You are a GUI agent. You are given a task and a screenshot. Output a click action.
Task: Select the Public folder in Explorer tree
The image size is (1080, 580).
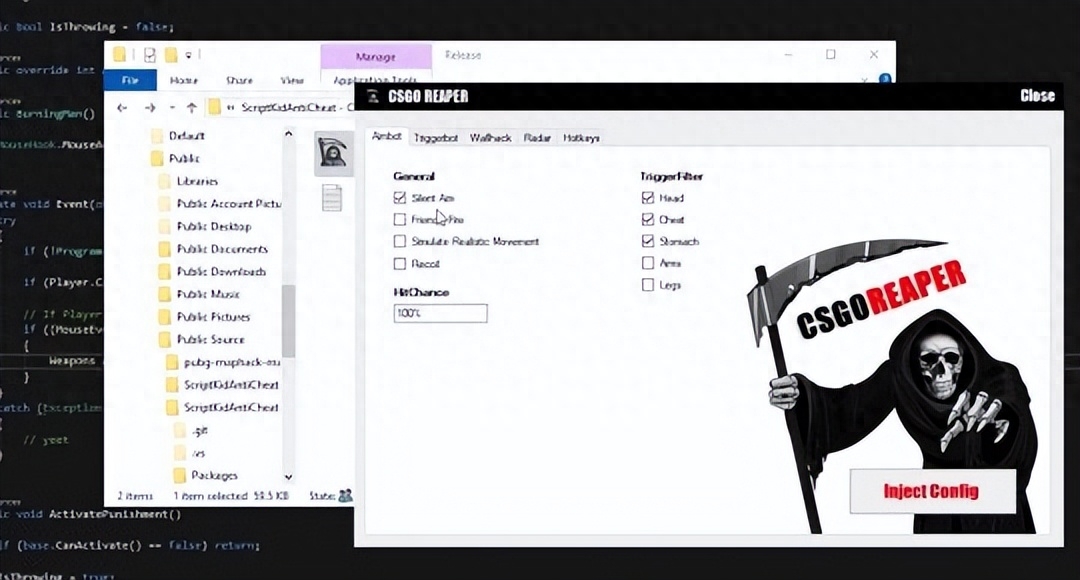[185, 158]
